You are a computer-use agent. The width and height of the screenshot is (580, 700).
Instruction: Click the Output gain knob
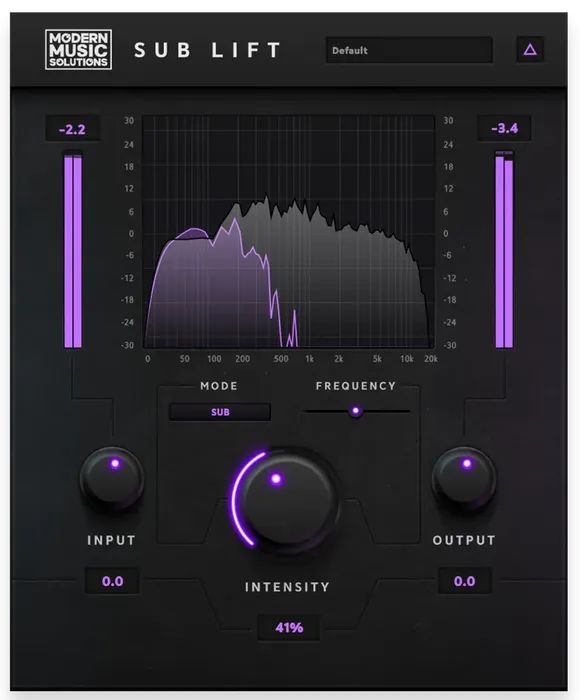click(x=464, y=479)
